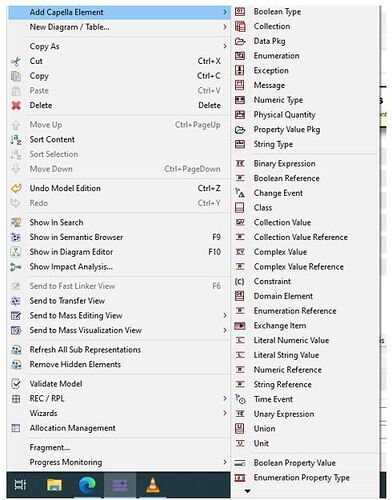Viewport: 392px width, 500px height.
Task: Click the Class icon
Action: (240, 208)
